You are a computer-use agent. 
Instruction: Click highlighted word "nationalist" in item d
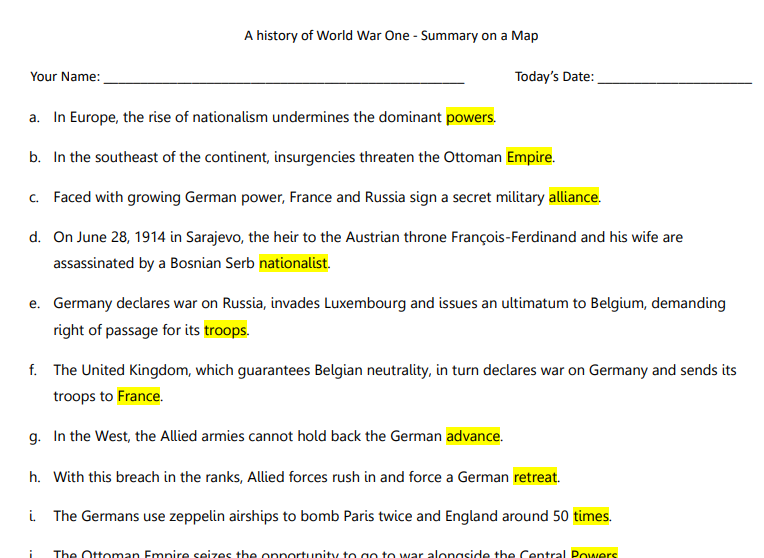tap(293, 264)
